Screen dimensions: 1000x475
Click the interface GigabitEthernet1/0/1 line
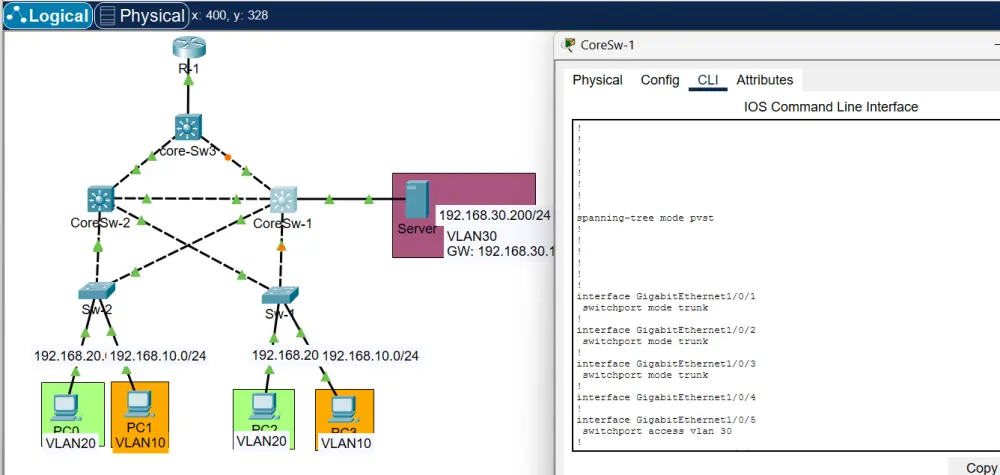(666, 296)
